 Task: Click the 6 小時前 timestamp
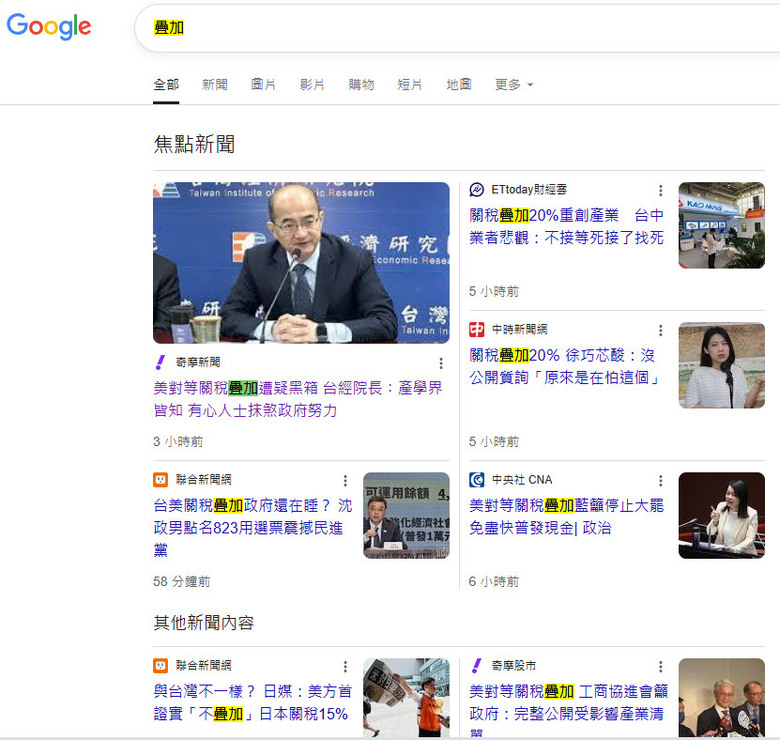click(x=494, y=581)
